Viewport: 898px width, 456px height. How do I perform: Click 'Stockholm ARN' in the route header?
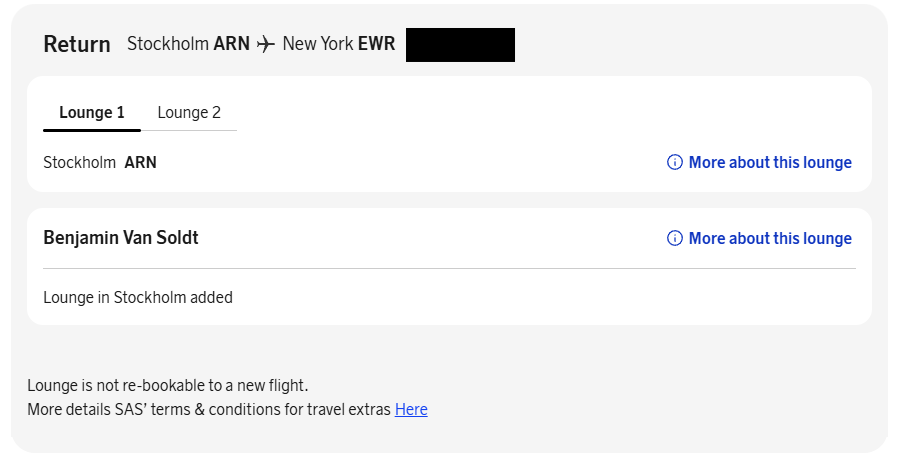coord(188,44)
